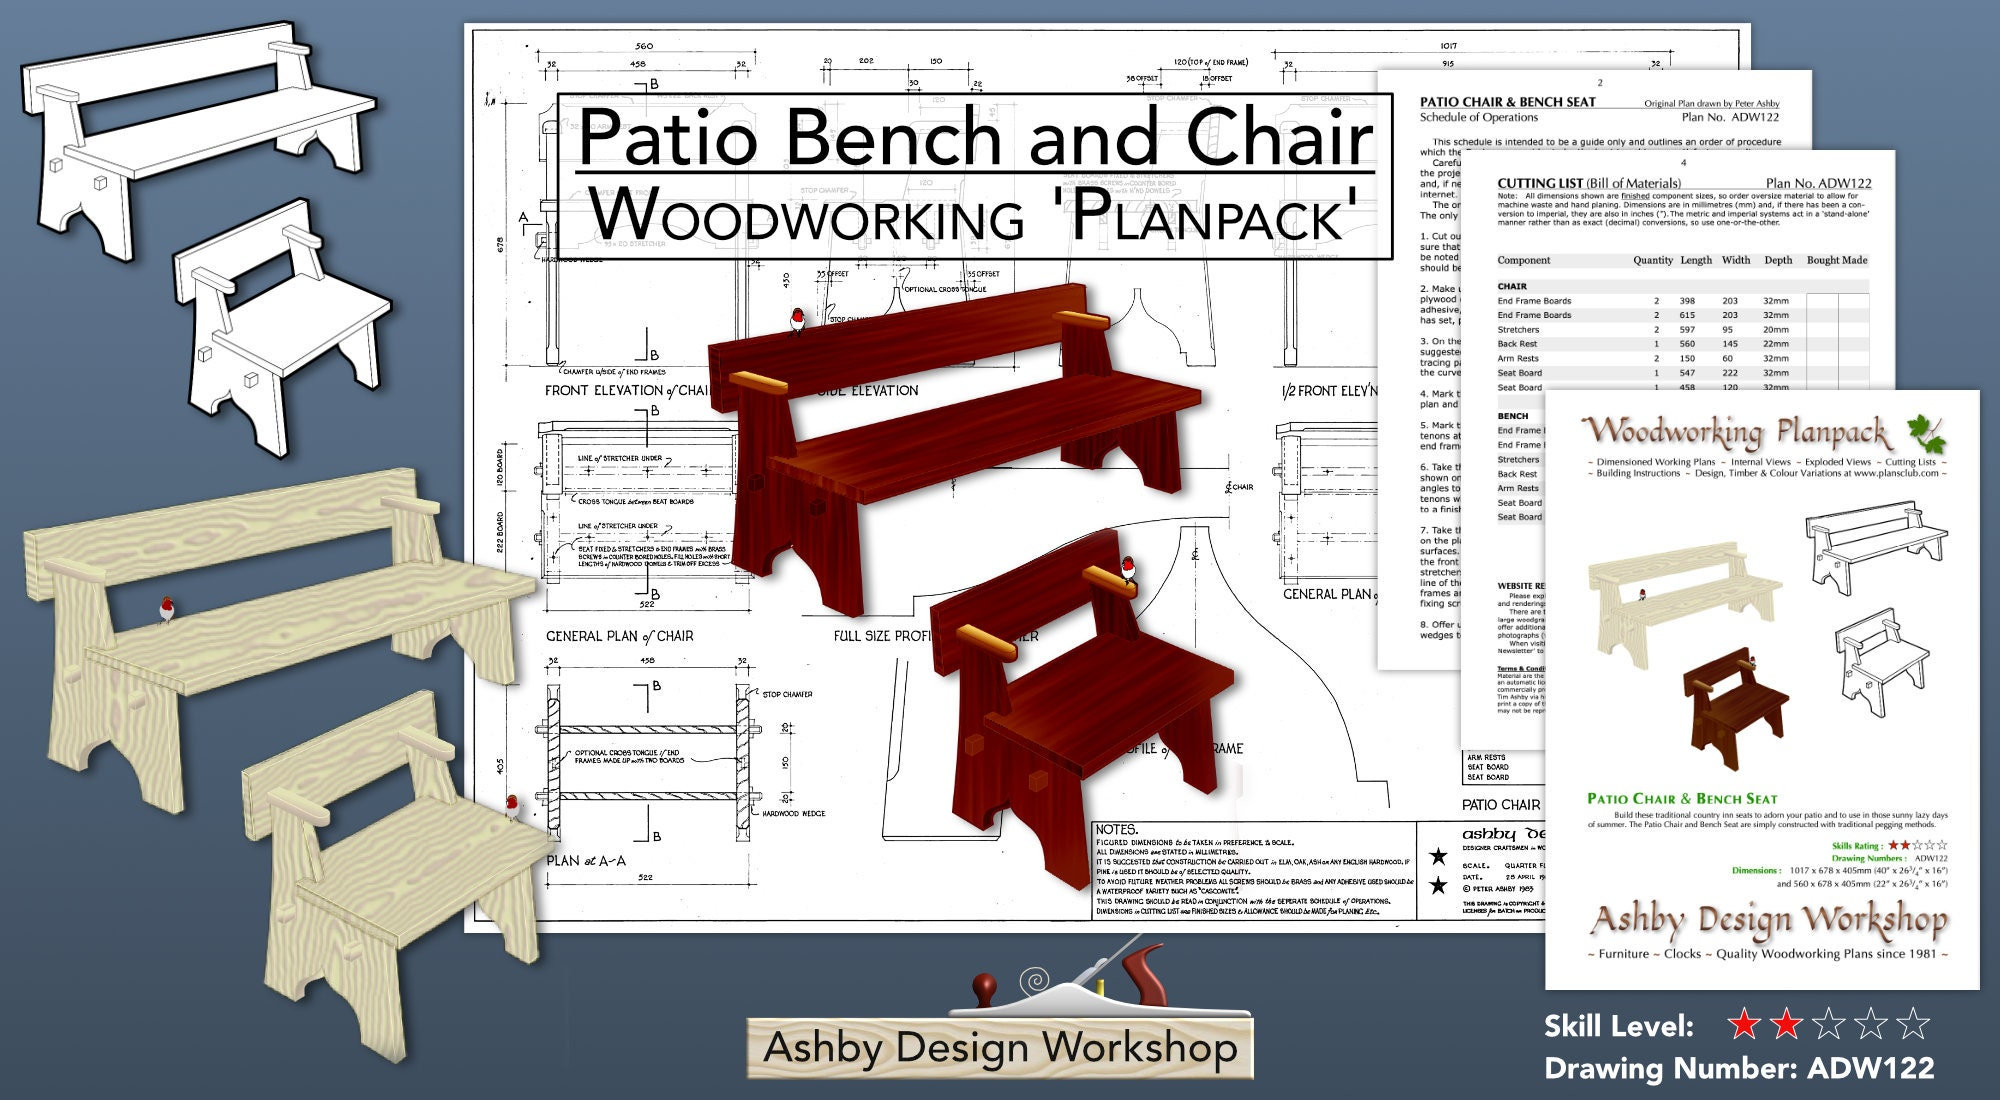The image size is (2000, 1100).
Task: Click the third, empty Skill Level star
Action: [1828, 1024]
